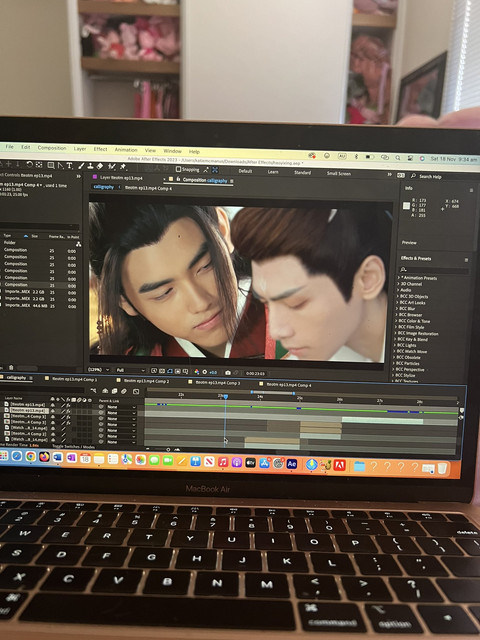Image resolution: width=480 pixels, height=640 pixels.
Task: Click the Effects & Presets search magnifier icon
Action: [404, 269]
